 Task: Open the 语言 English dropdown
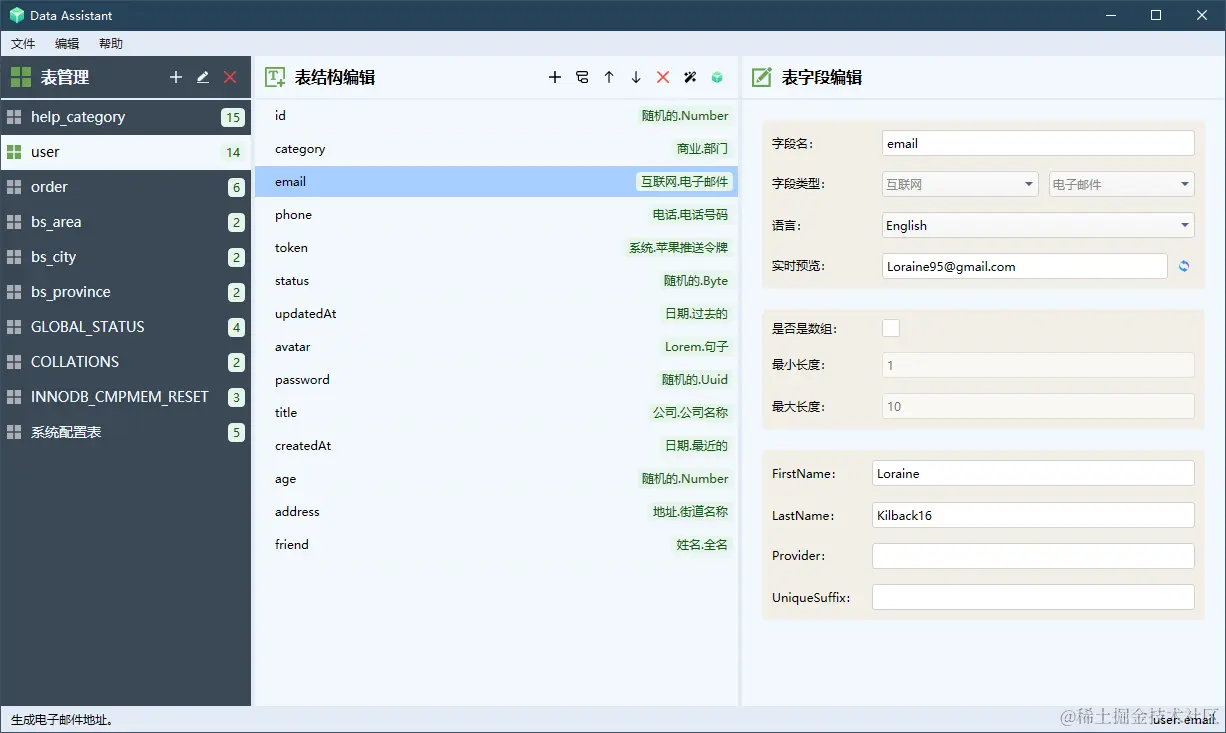[1038, 225]
